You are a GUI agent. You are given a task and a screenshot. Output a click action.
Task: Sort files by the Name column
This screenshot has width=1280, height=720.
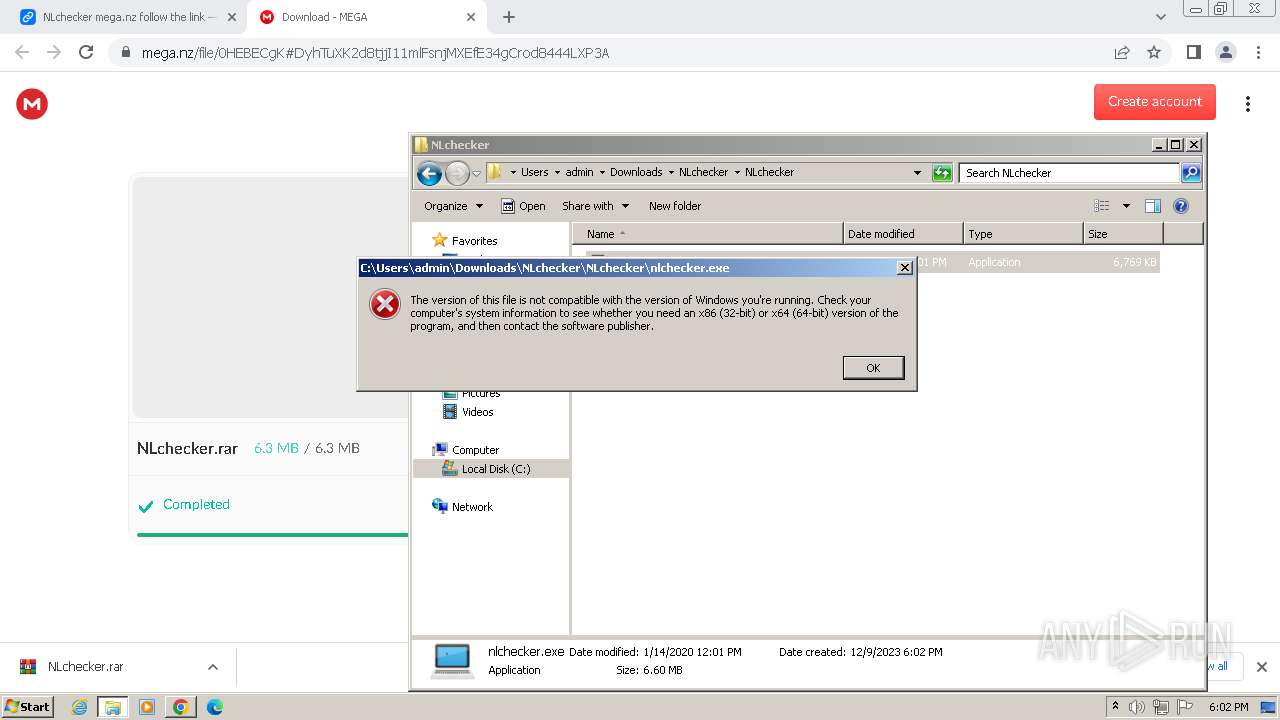tap(707, 234)
